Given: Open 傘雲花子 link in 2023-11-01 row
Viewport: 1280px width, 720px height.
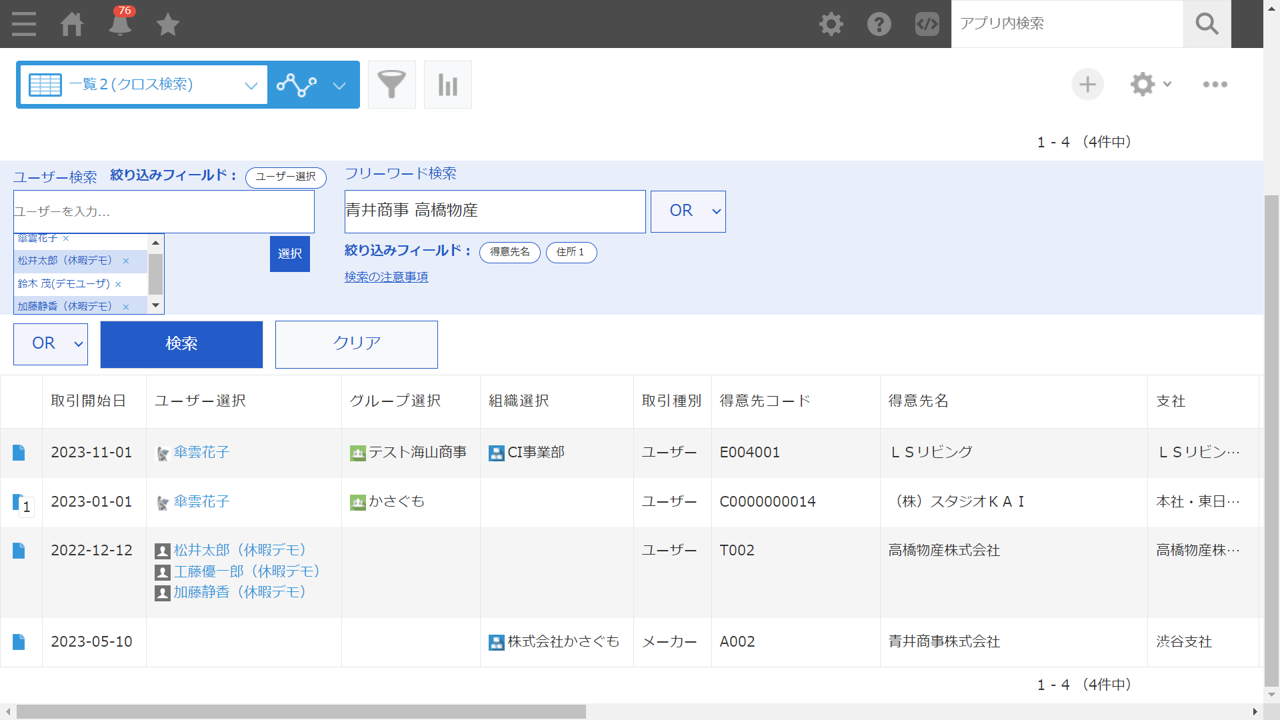Looking at the screenshot, I should pos(201,452).
